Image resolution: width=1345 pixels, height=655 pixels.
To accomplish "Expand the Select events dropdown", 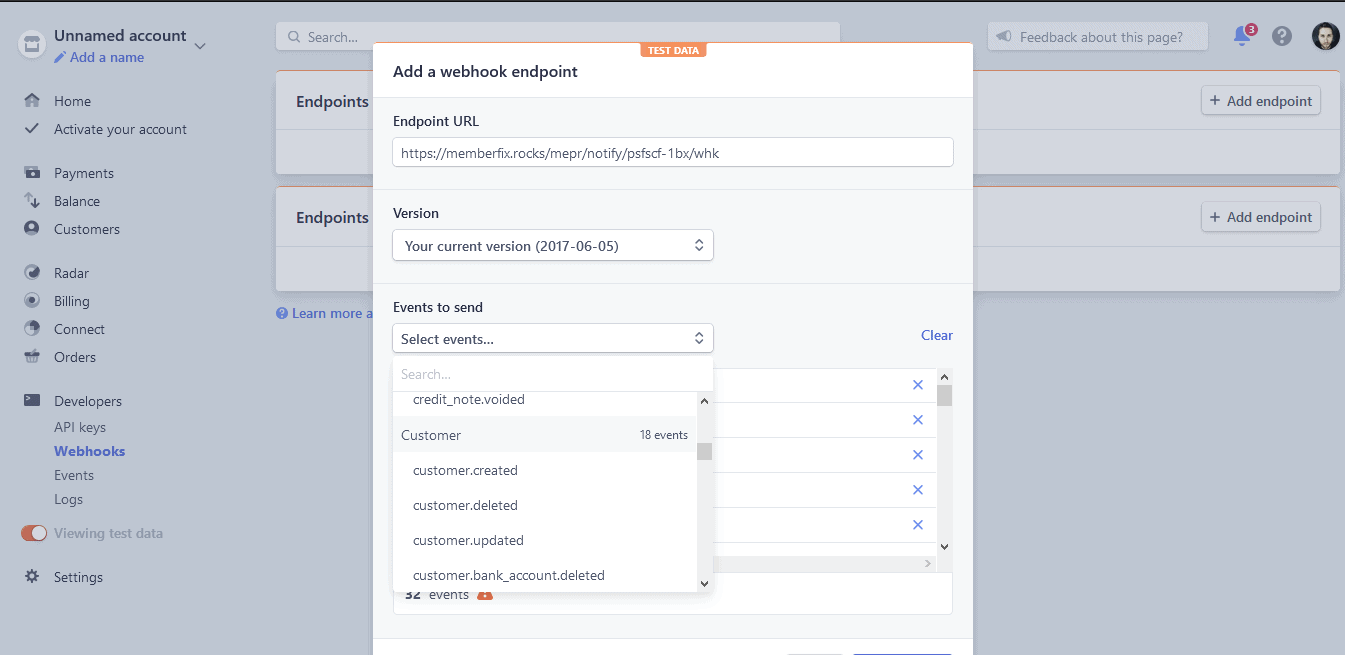I will [552, 339].
